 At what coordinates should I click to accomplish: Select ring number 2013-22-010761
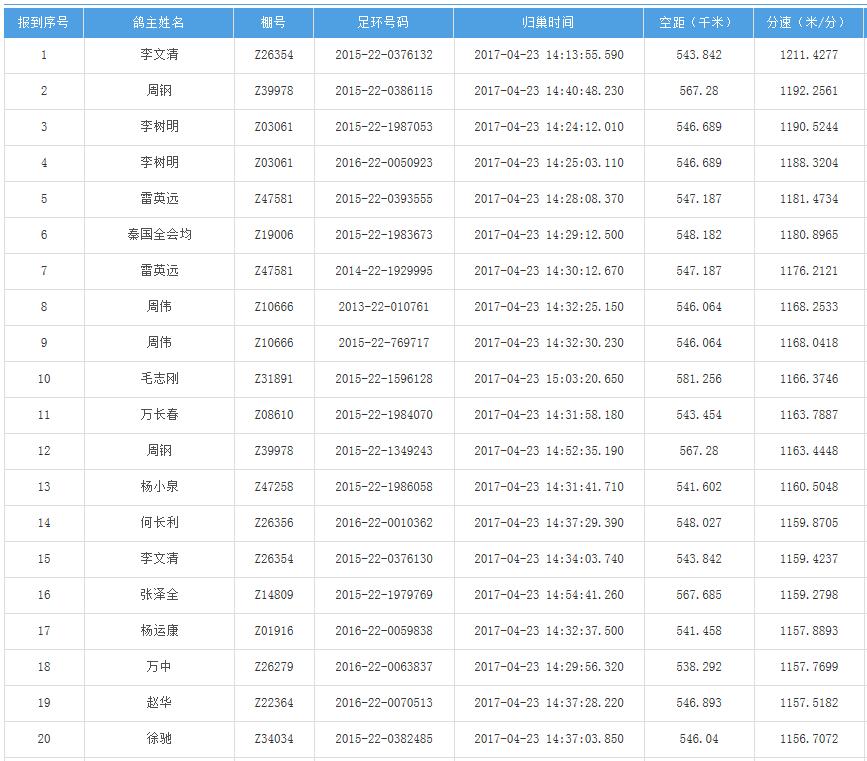(x=383, y=307)
